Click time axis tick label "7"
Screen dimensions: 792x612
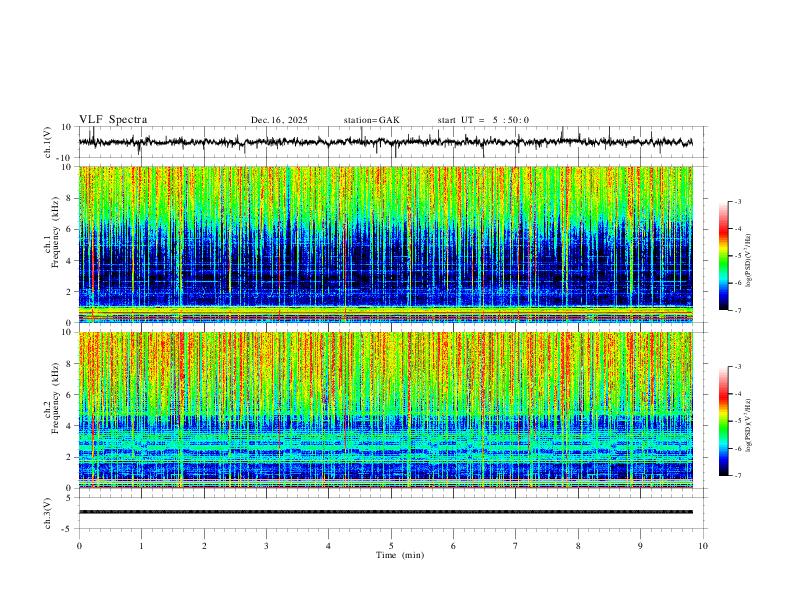coord(516,546)
